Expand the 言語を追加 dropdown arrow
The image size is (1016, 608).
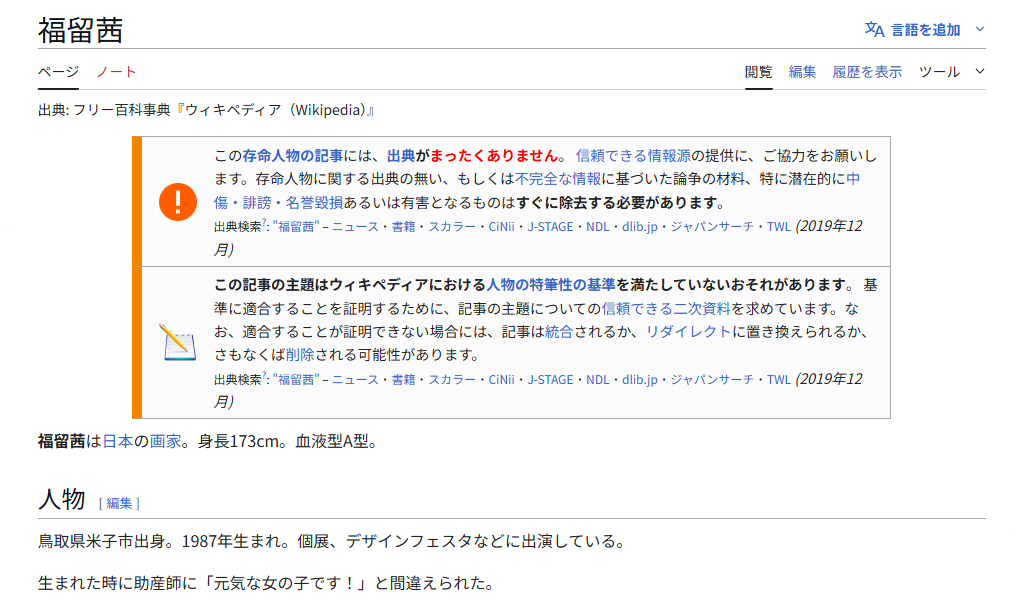(x=979, y=30)
